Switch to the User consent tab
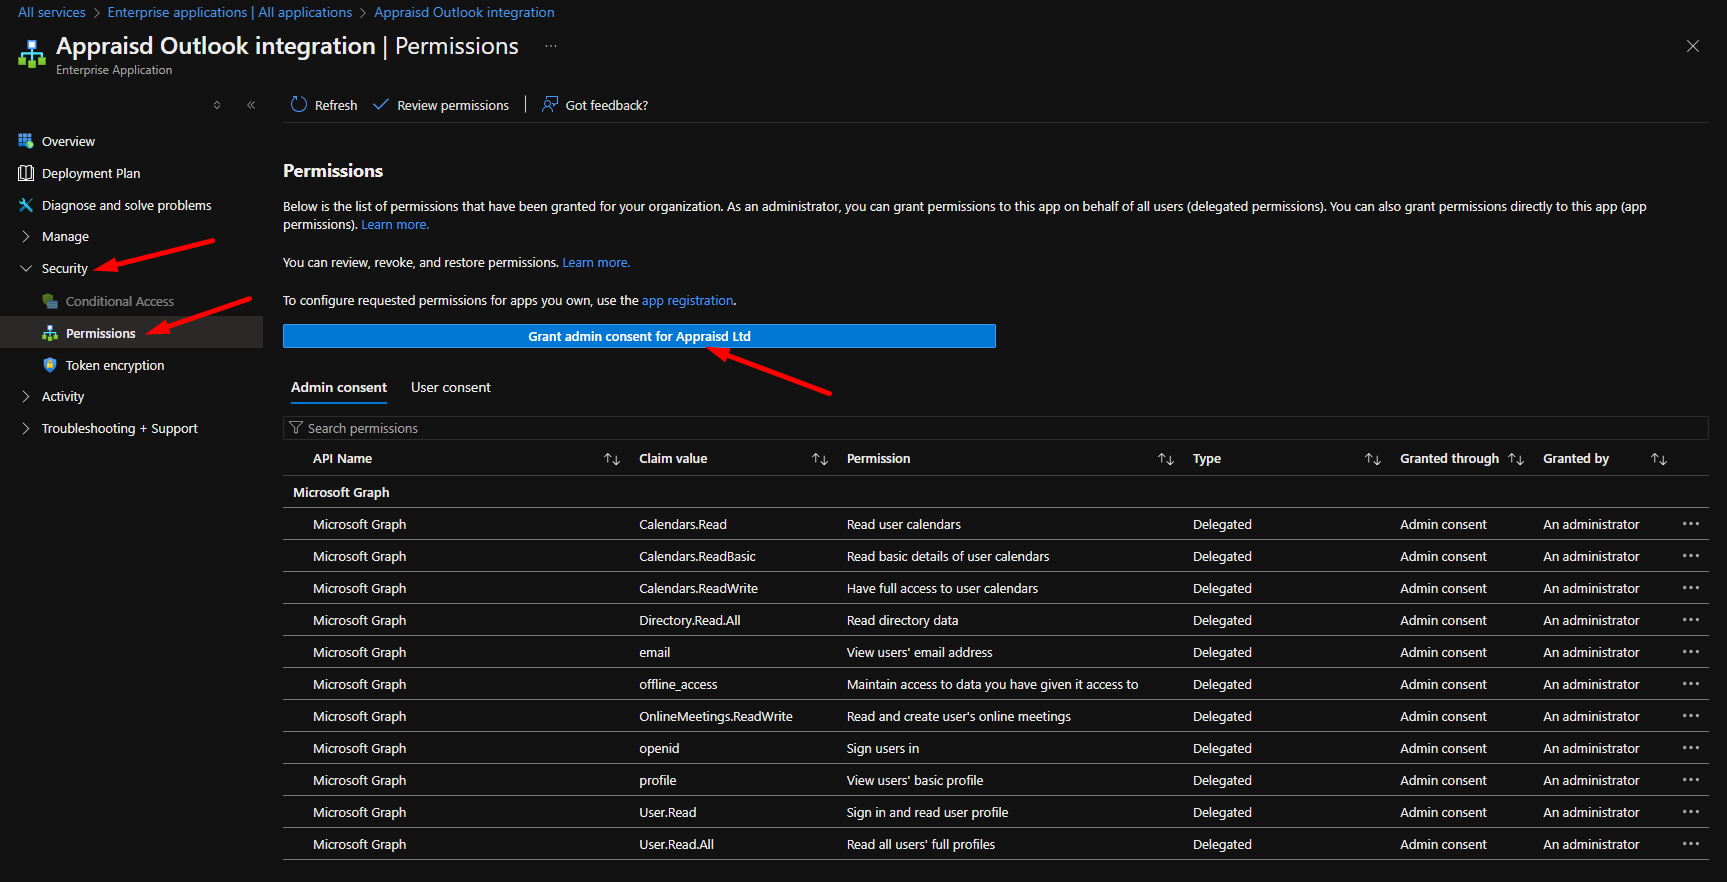Viewport: 1727px width, 882px height. (450, 387)
